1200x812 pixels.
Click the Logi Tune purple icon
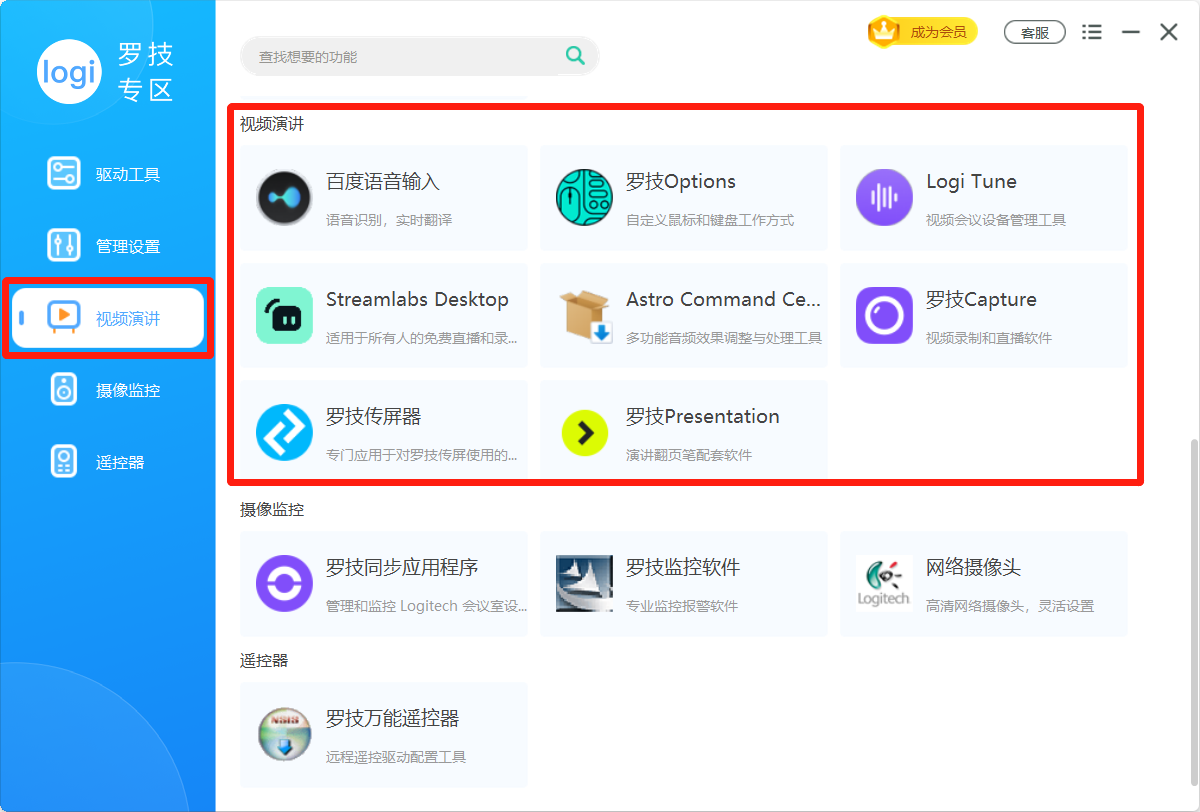(x=884, y=198)
